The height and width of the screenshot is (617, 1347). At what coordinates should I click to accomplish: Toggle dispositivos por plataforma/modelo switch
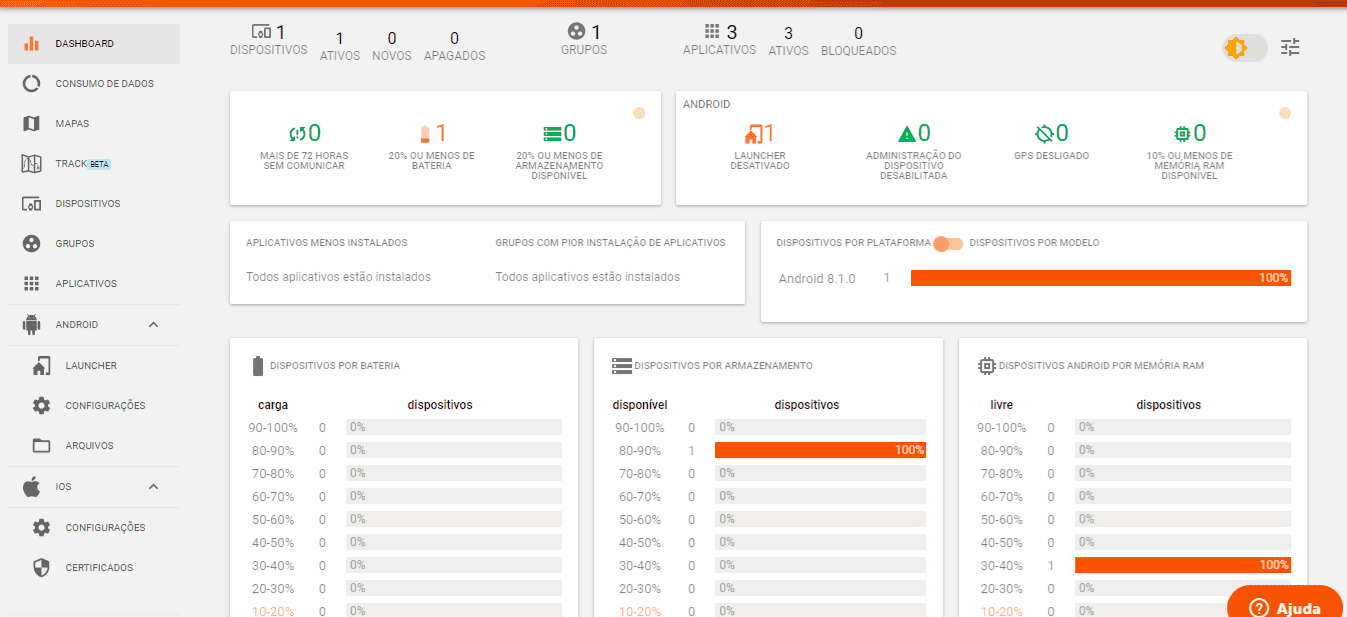(949, 244)
